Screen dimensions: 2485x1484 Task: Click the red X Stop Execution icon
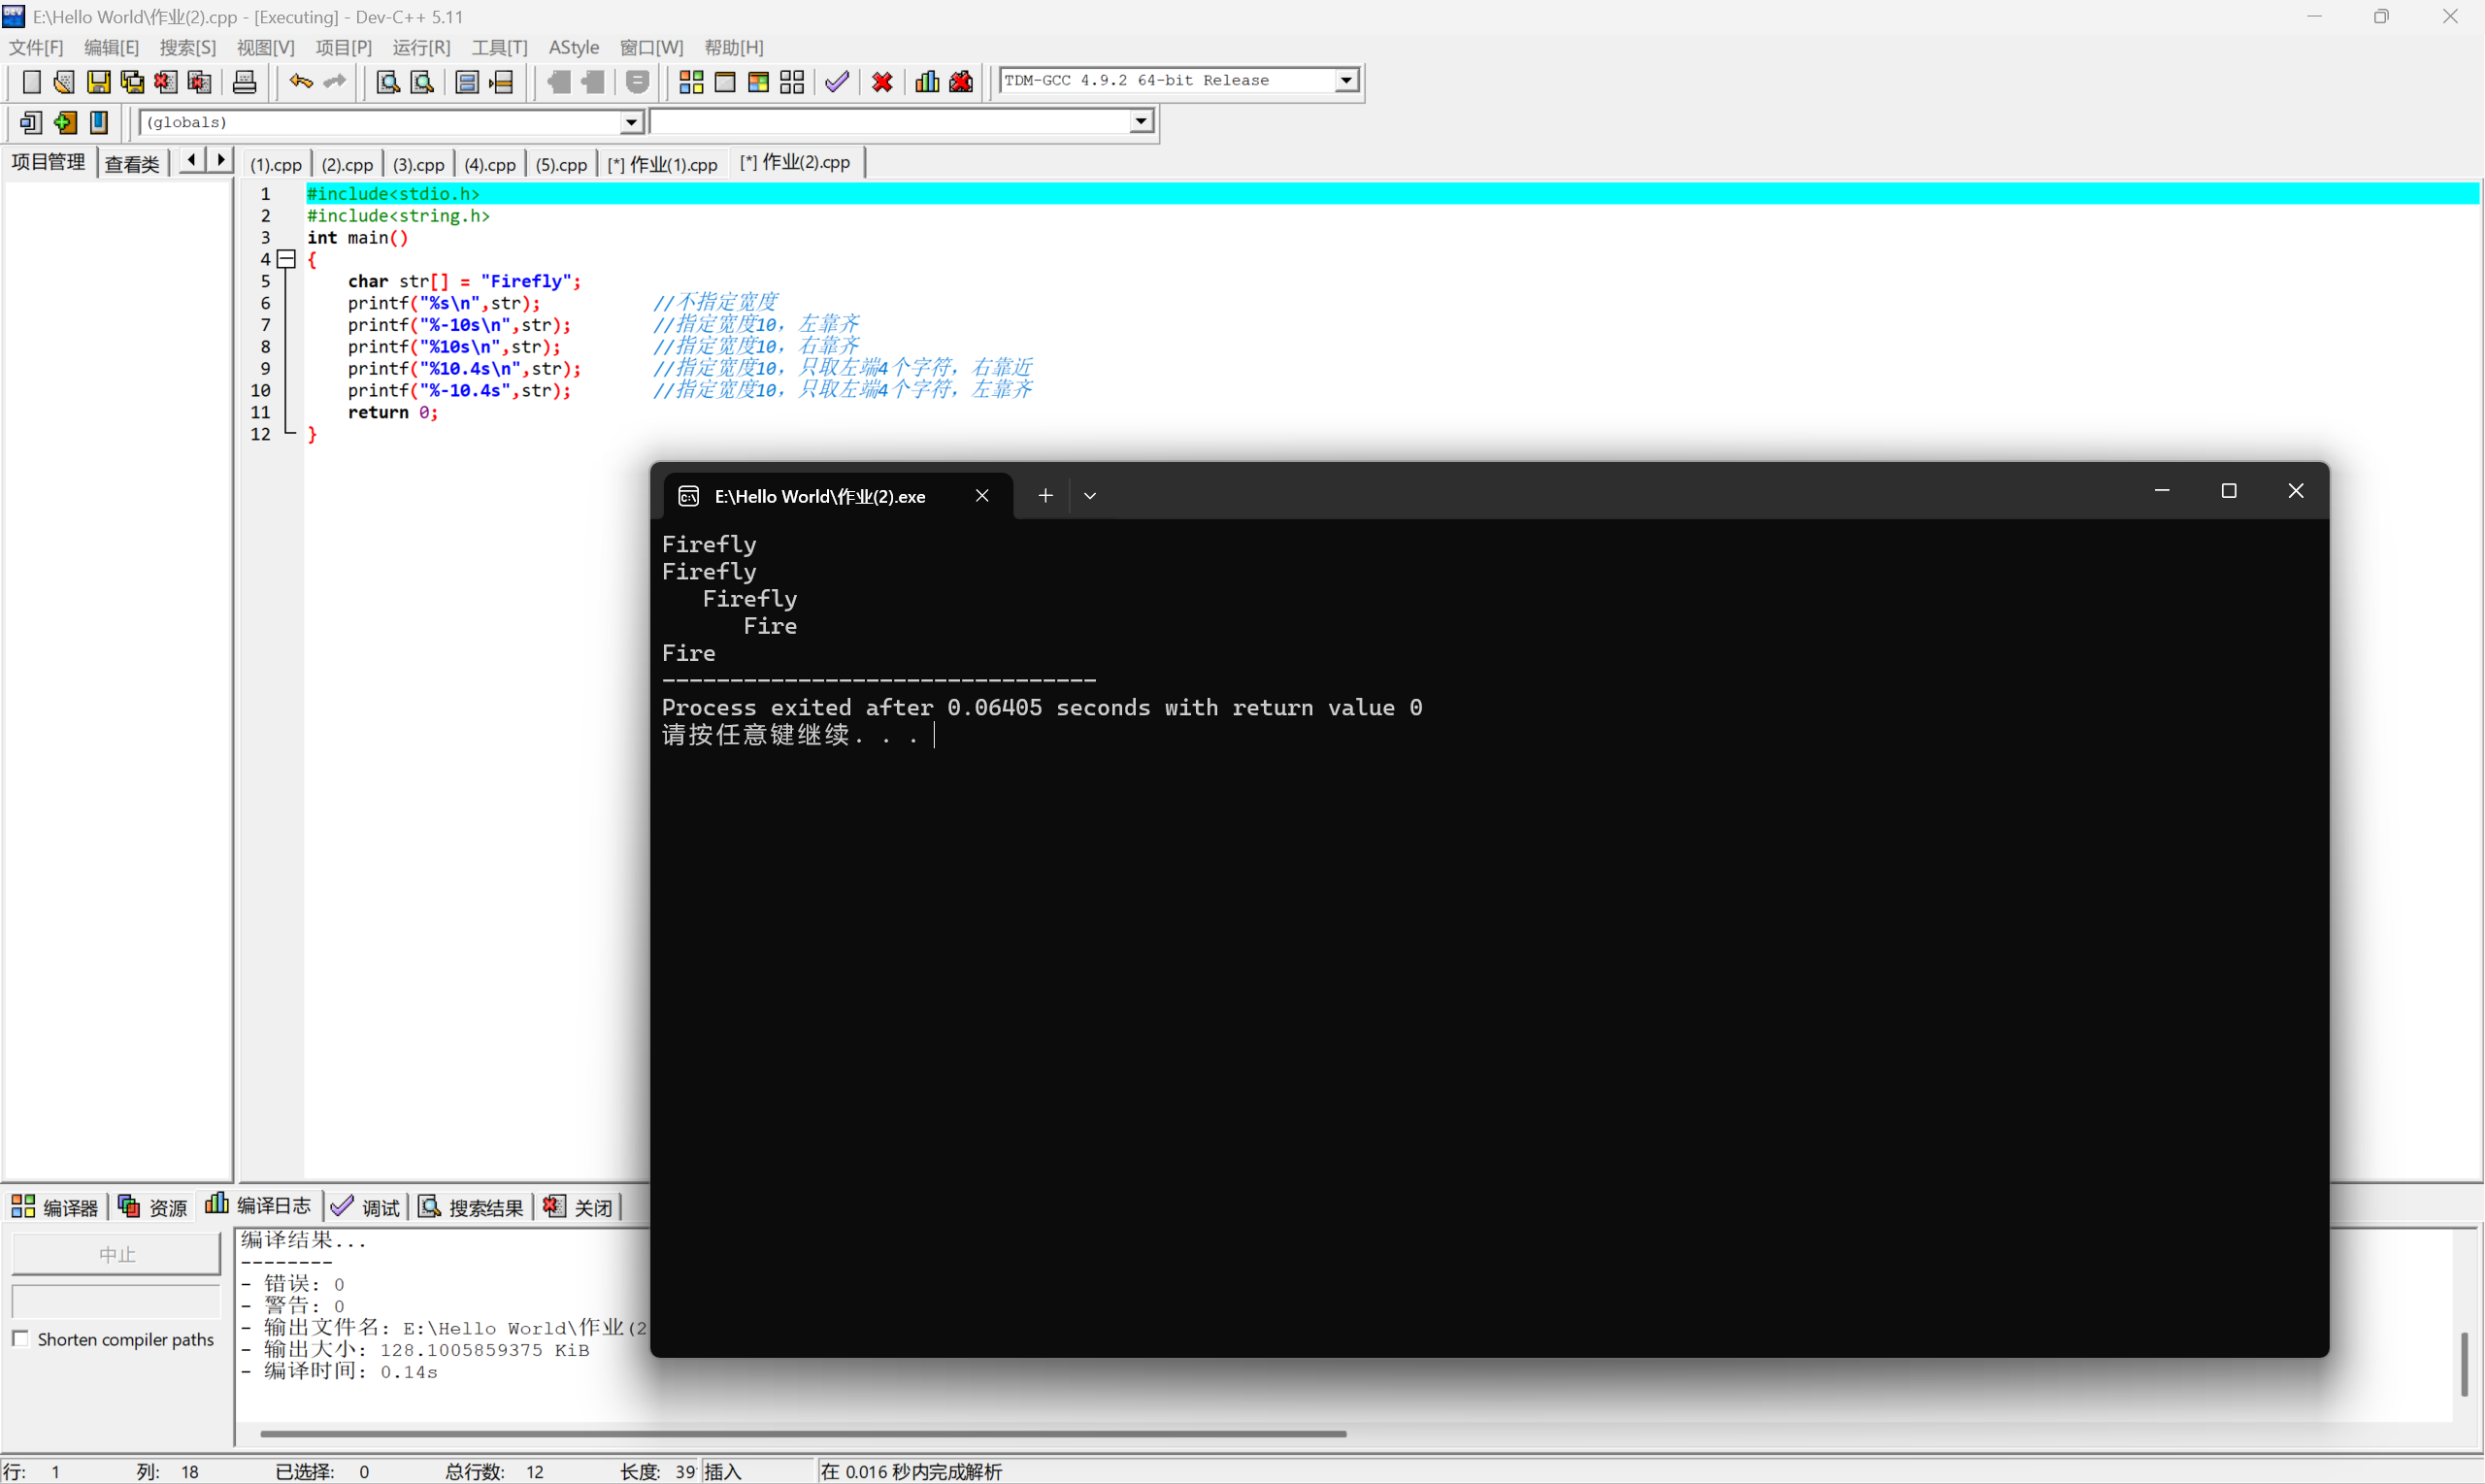coord(882,82)
